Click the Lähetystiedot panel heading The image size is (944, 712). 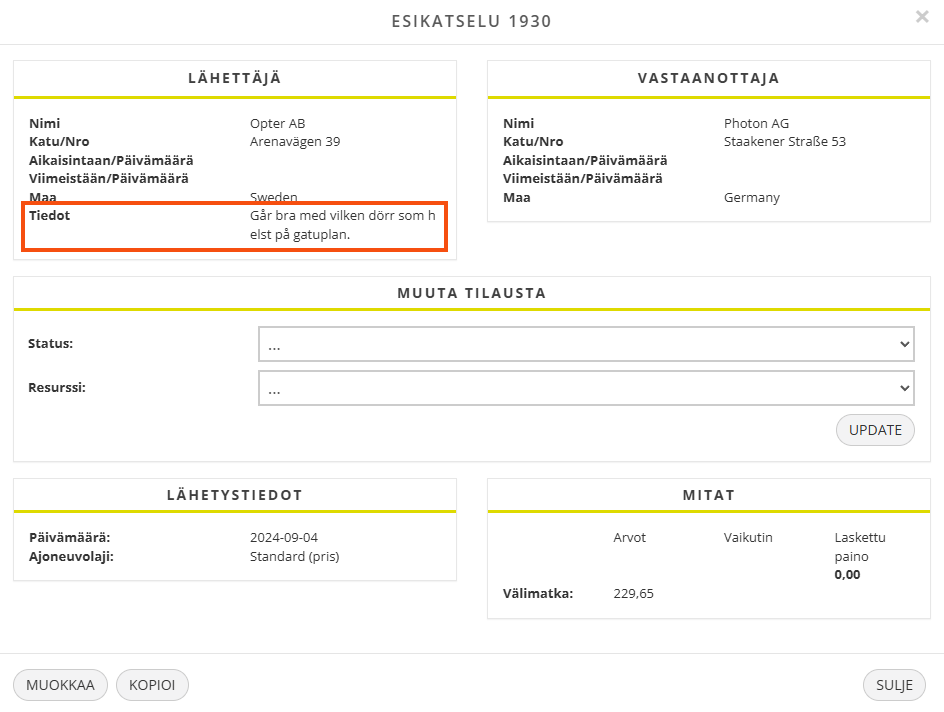point(234,495)
